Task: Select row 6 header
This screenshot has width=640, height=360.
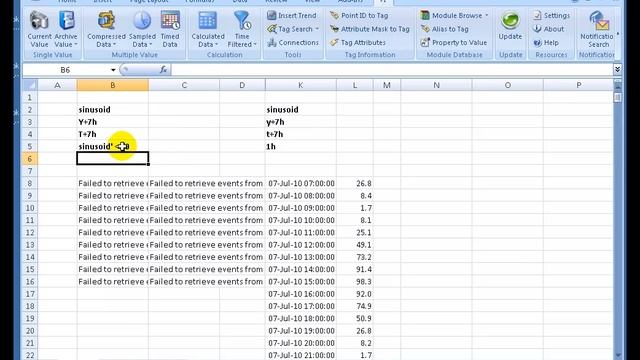Action: tap(29, 159)
